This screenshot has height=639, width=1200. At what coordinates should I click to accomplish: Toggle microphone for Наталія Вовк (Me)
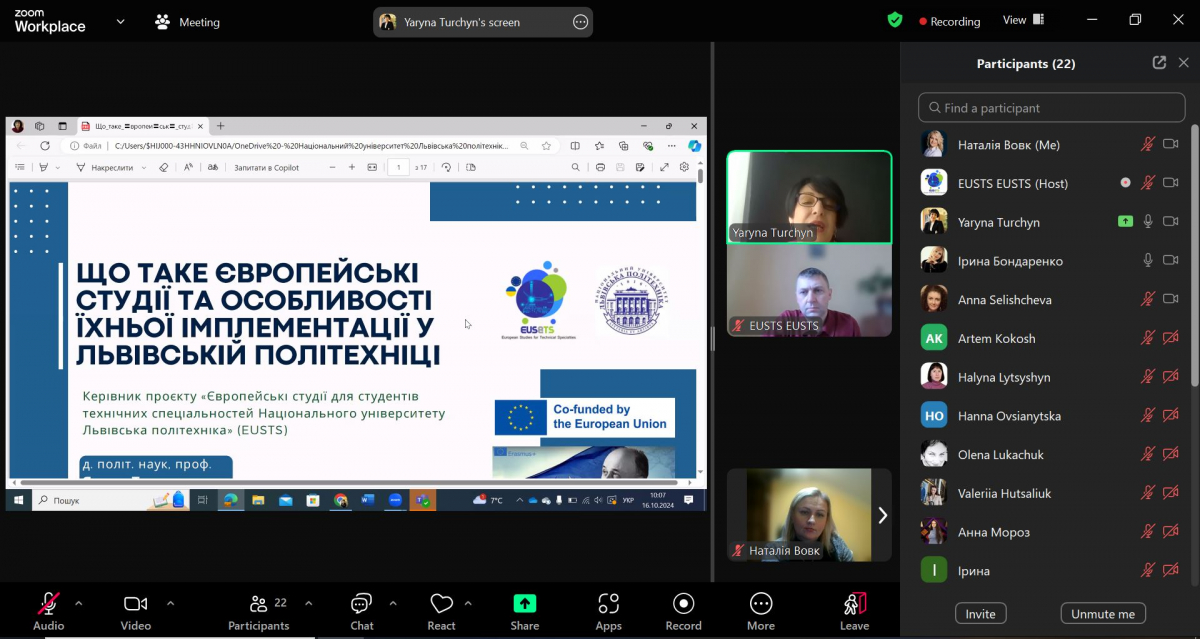point(1148,145)
